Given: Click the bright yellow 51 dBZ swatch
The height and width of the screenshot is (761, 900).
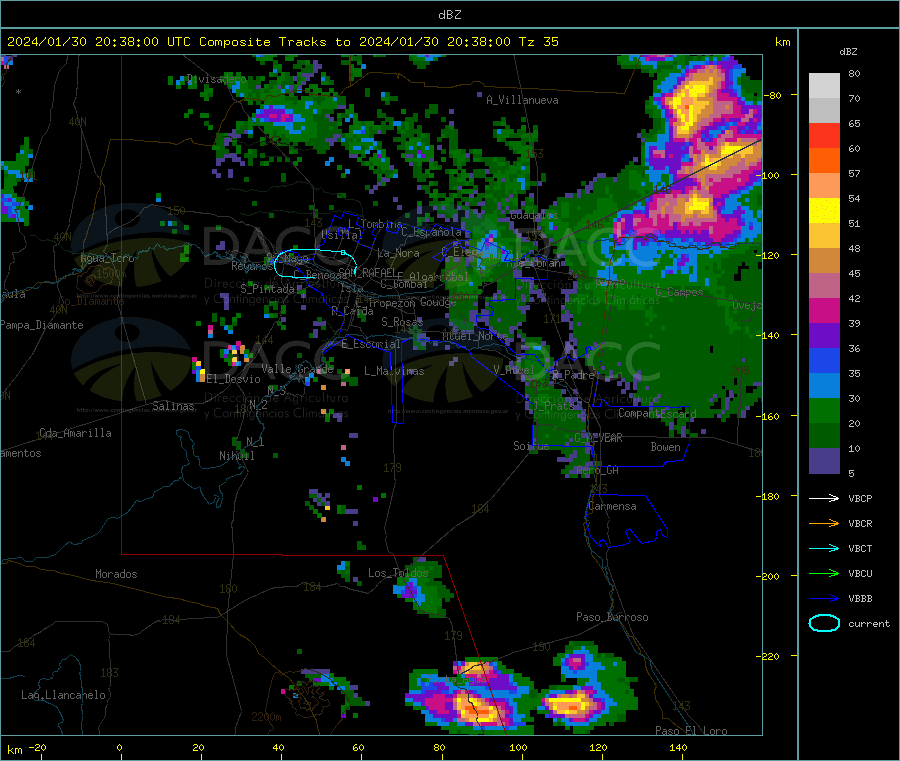Looking at the screenshot, I should (824, 211).
